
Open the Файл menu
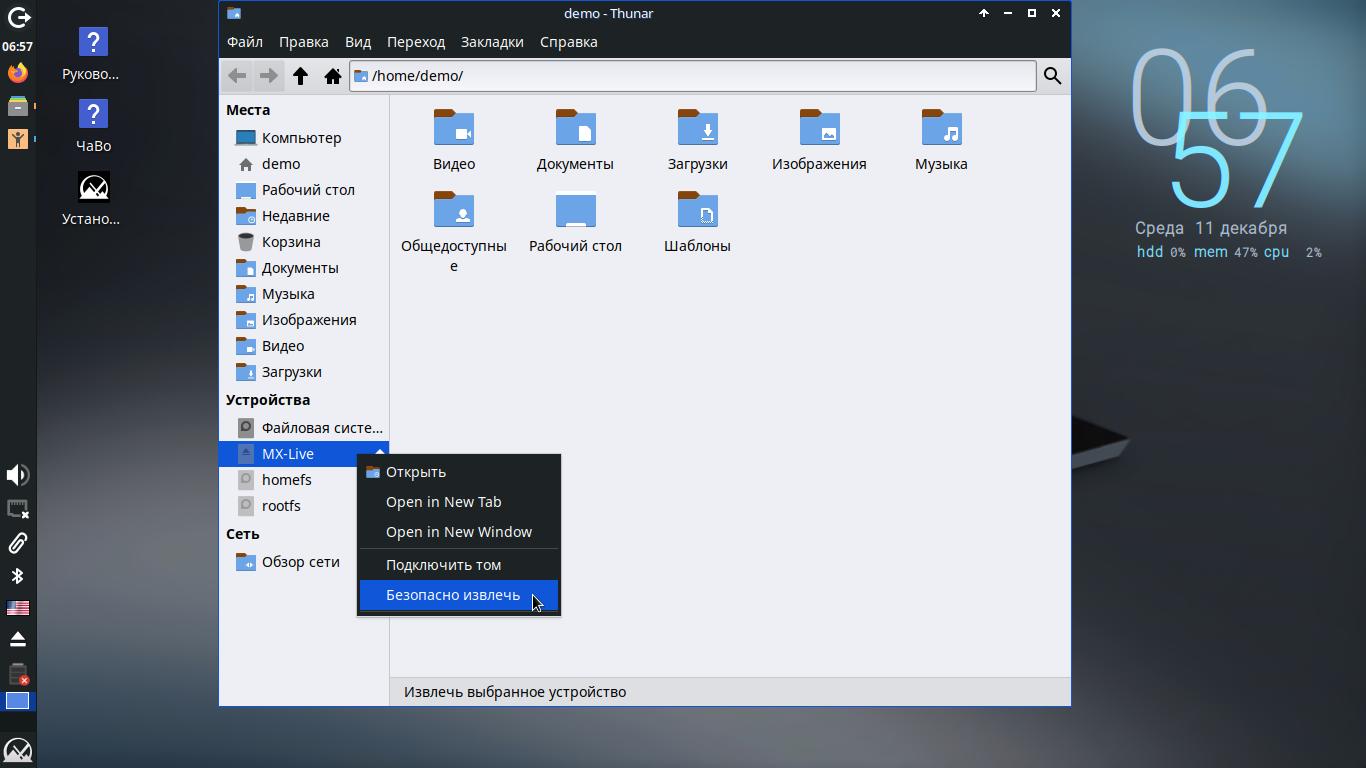click(245, 42)
